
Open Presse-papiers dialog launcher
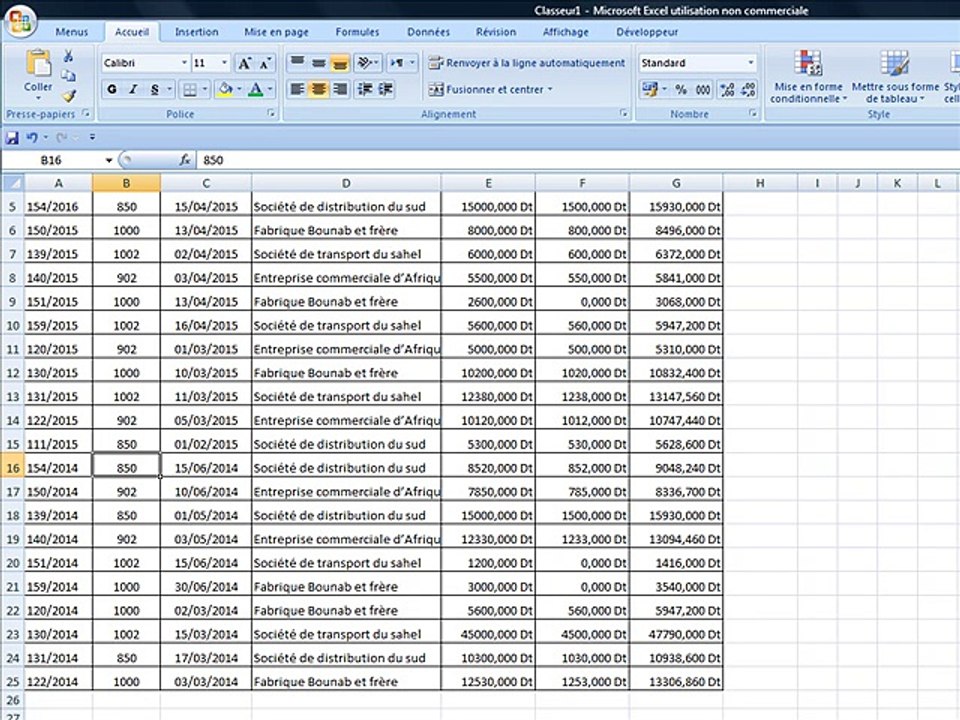(86, 113)
